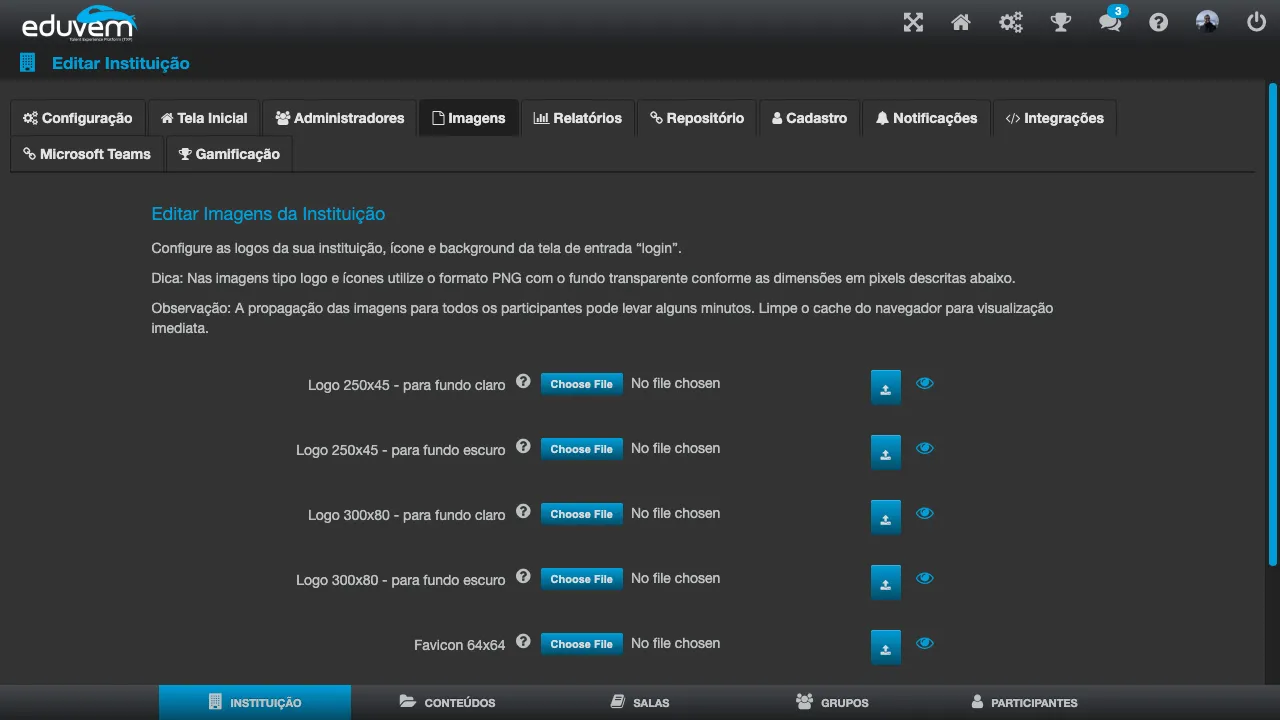The height and width of the screenshot is (720, 1280).
Task: Select Instituição in bottom navigation
Action: click(x=255, y=702)
